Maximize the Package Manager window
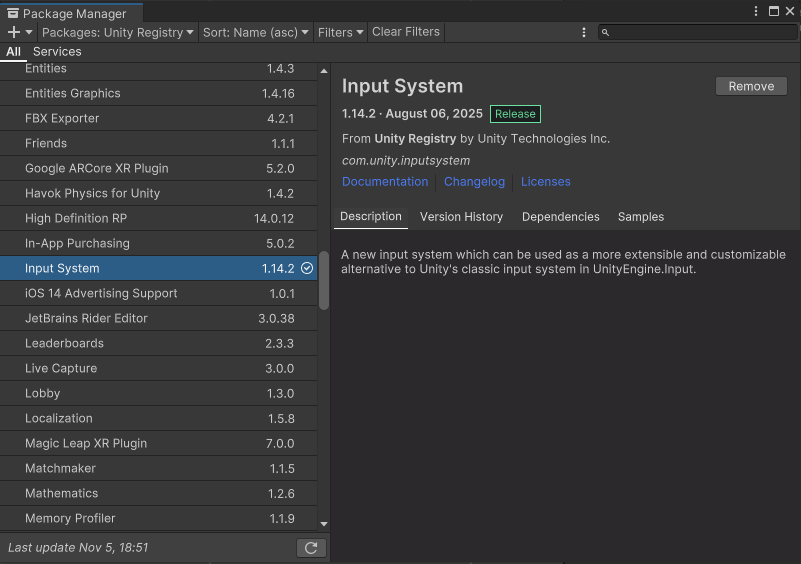801x564 pixels. (x=774, y=11)
